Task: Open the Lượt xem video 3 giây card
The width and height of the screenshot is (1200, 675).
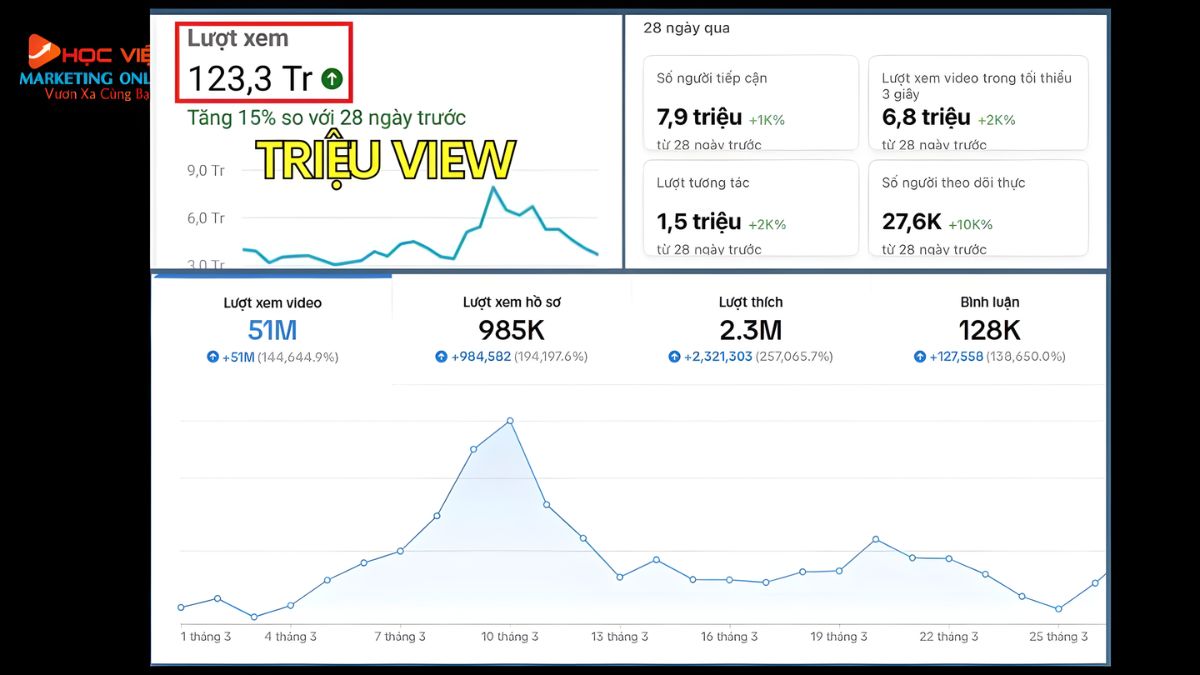Action: coord(977,103)
